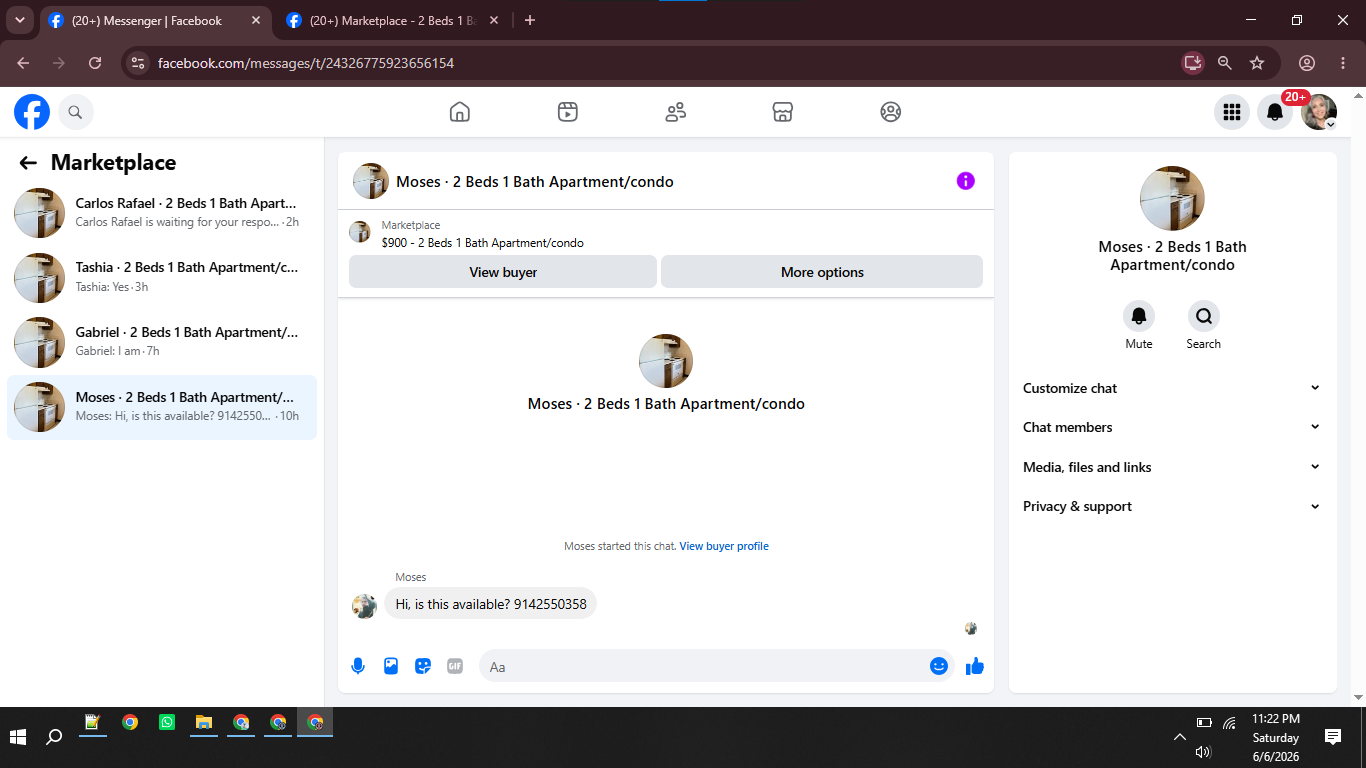Bookmark this page with the star
The image size is (1366, 768).
1257,63
